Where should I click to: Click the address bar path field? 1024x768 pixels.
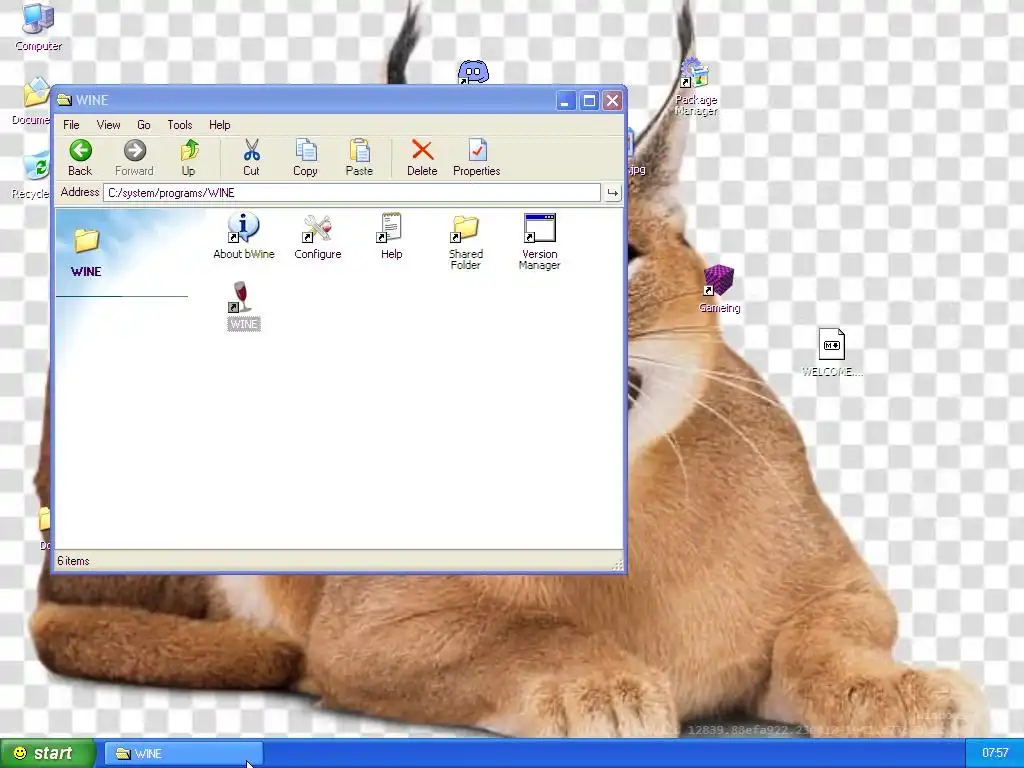pos(351,193)
